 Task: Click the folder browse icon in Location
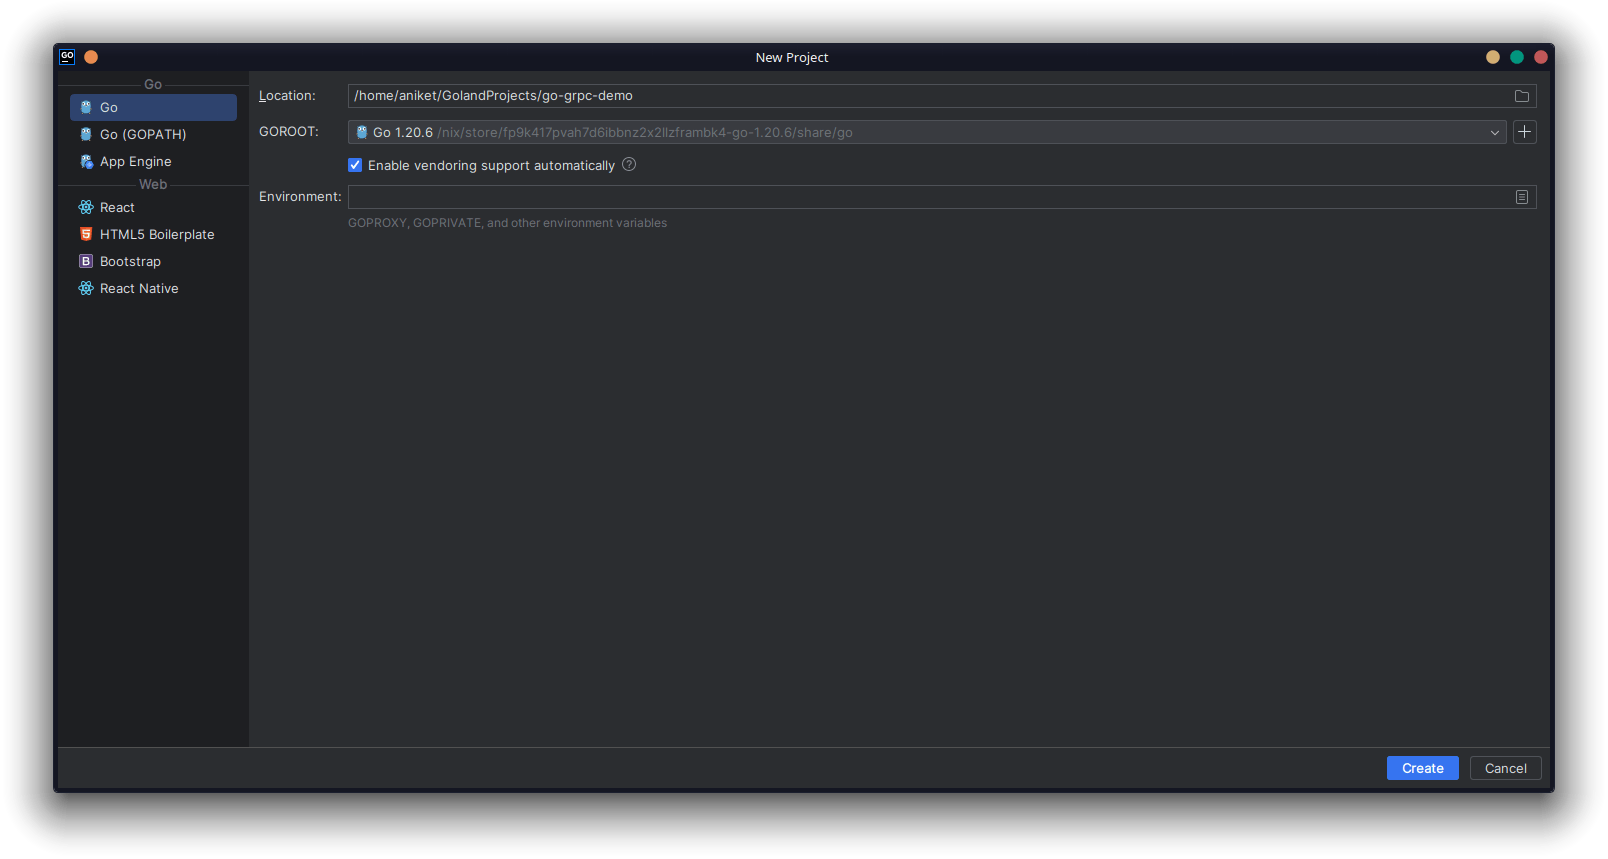coord(1521,96)
